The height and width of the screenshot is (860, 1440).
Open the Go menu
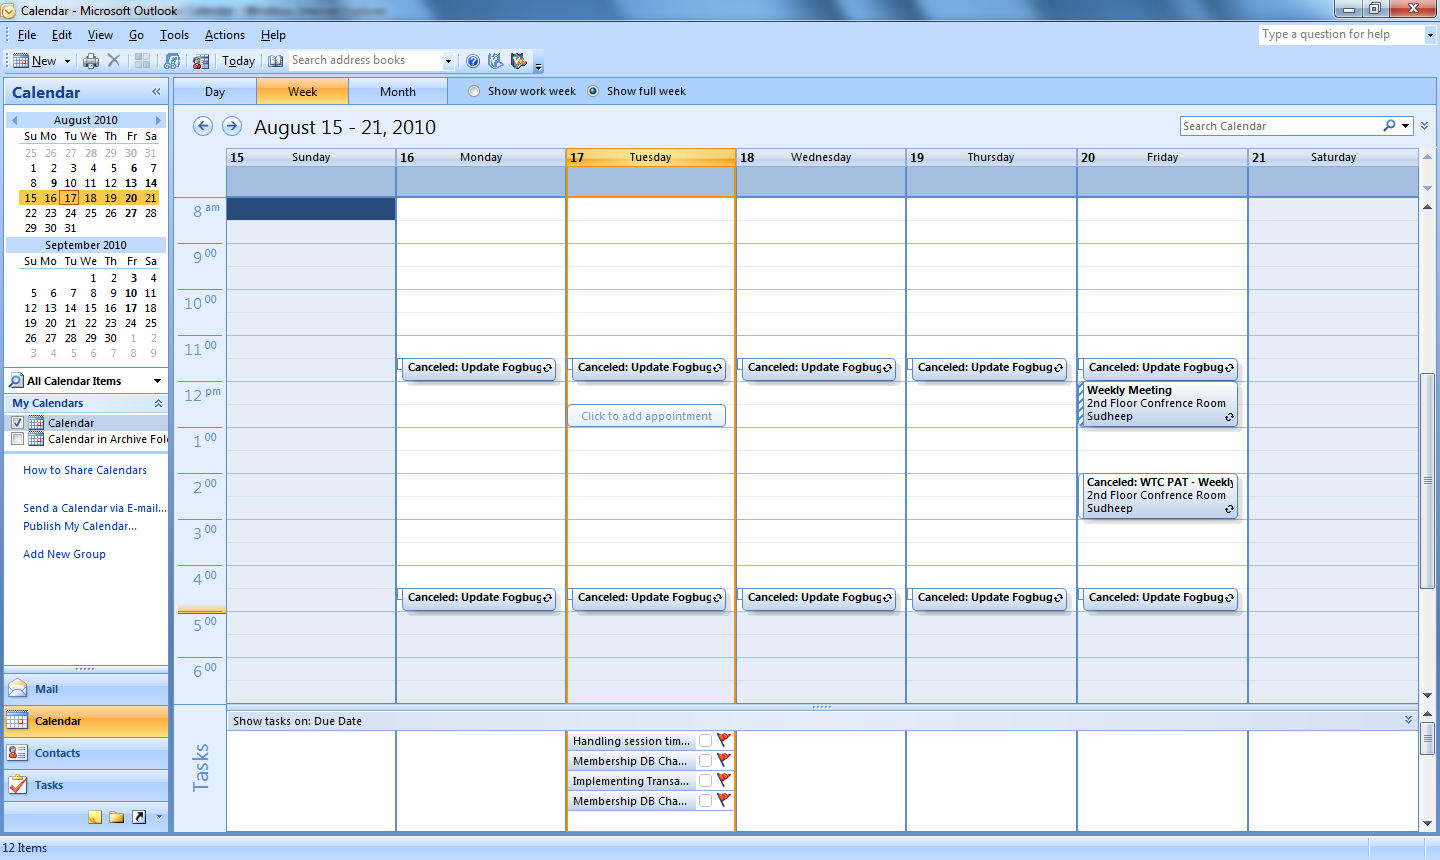pyautogui.click(x=136, y=35)
